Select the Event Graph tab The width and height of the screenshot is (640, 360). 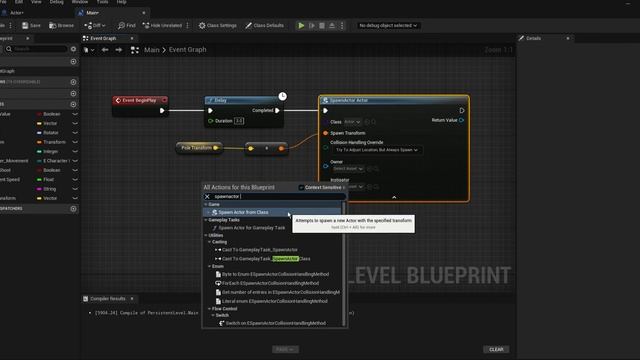point(103,38)
